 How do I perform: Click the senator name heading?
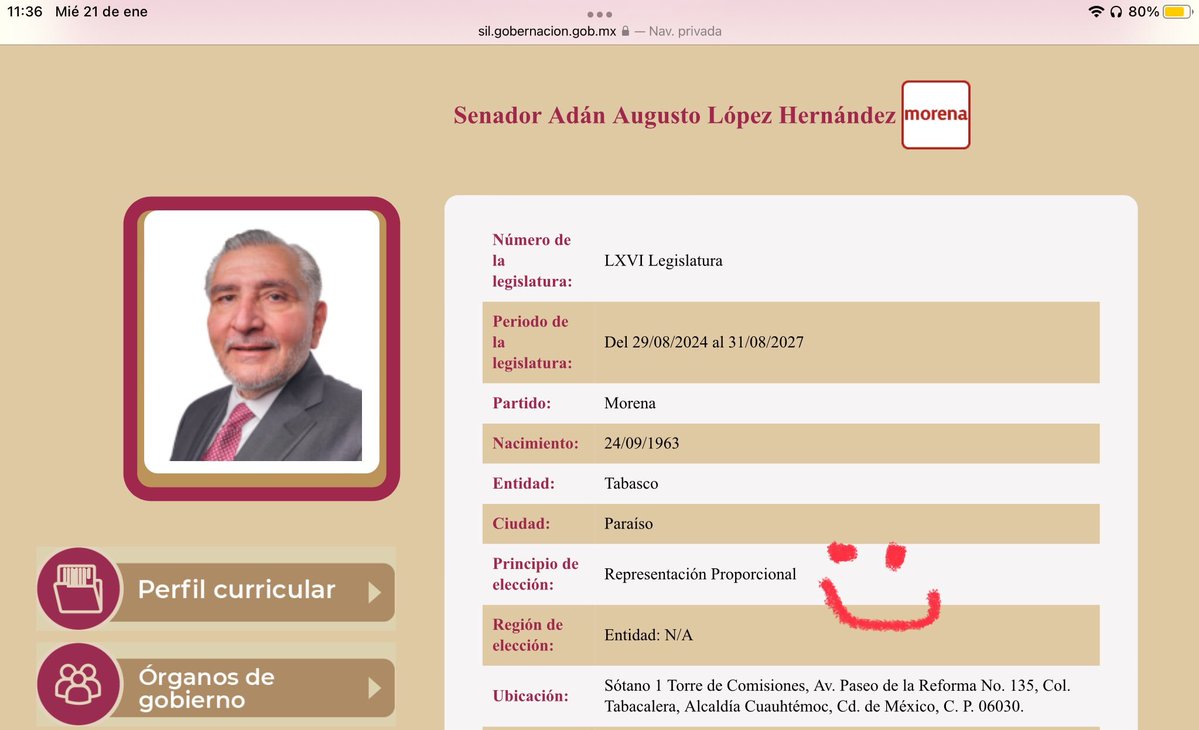tap(674, 115)
